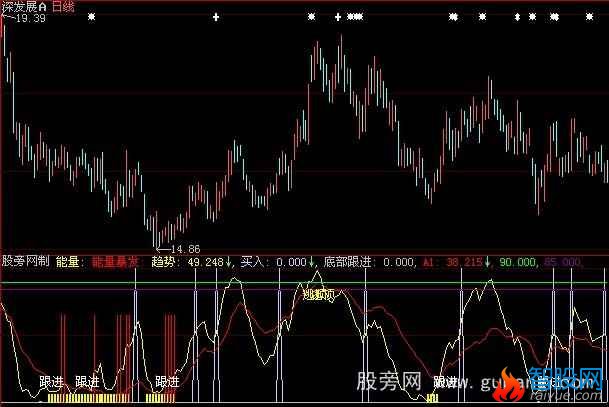
Task: Click the triple-asterisk info marker cluster
Action: pyautogui.click(x=355, y=17)
